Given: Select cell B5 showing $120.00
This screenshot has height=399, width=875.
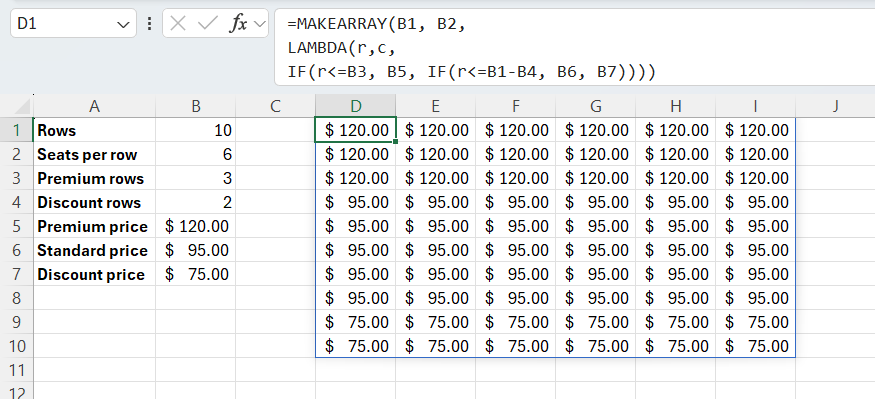Looking at the screenshot, I should pyautogui.click(x=195, y=226).
